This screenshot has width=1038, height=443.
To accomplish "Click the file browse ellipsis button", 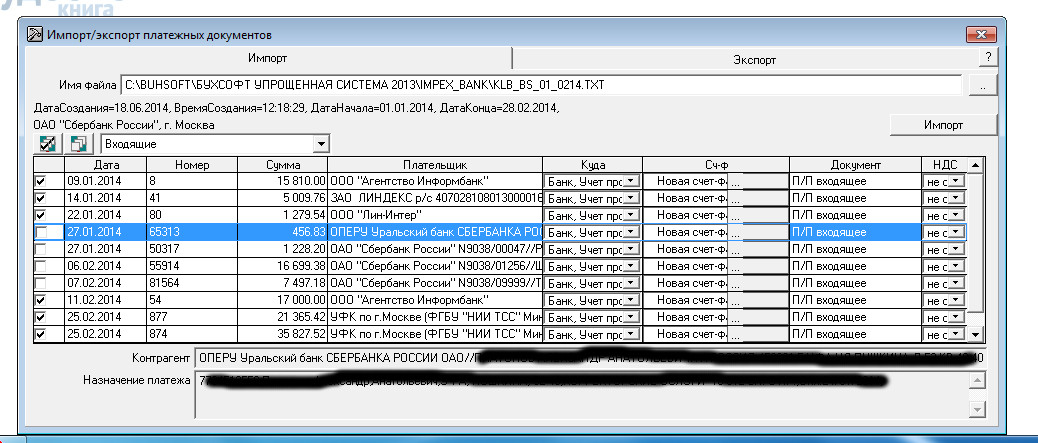I will 983,87.
